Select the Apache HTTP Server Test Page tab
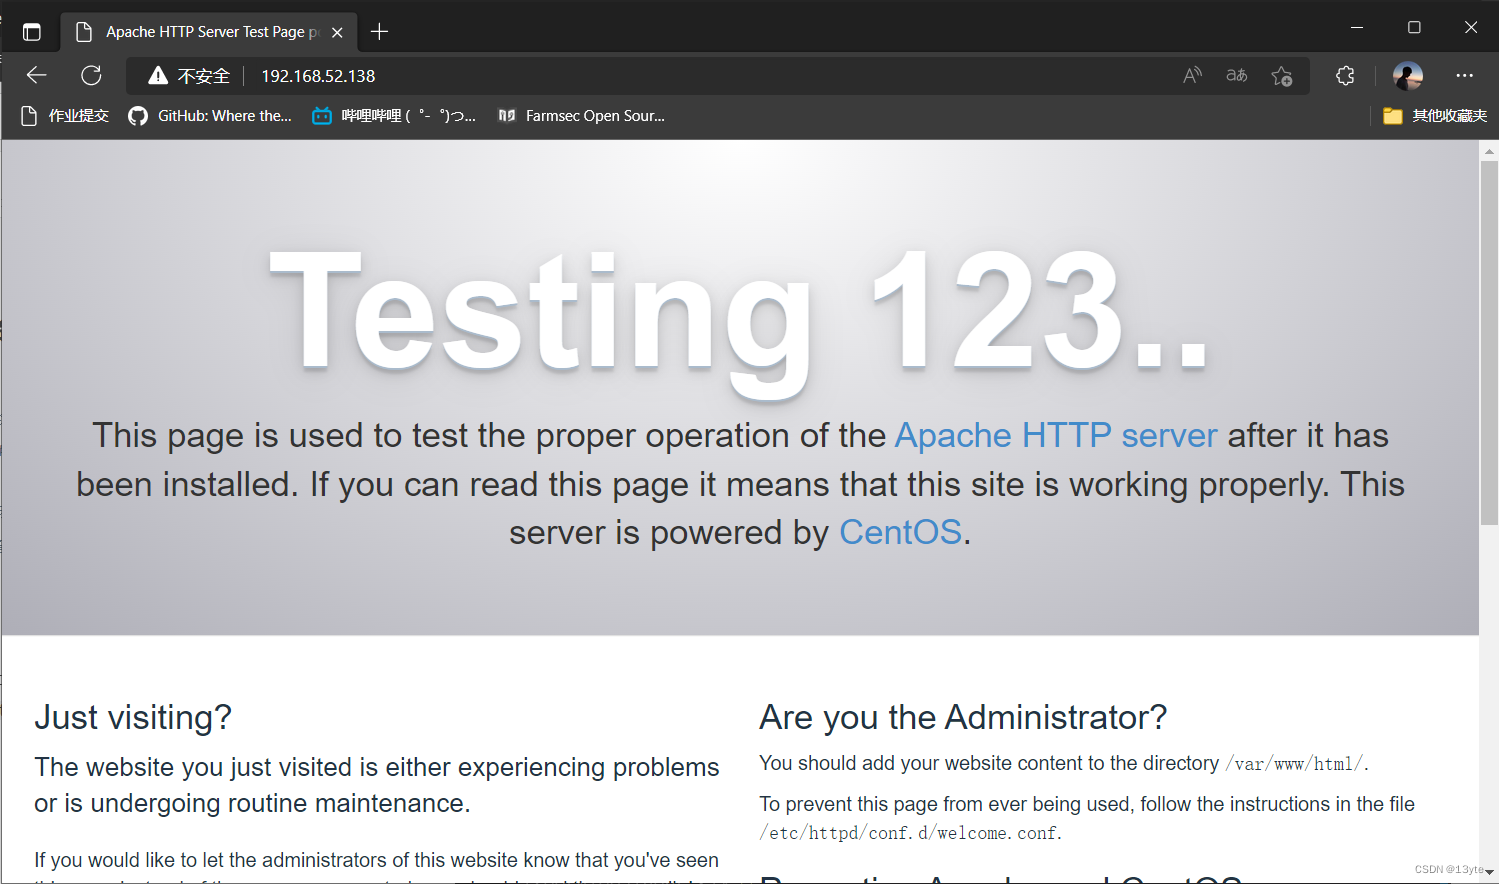 pos(210,32)
